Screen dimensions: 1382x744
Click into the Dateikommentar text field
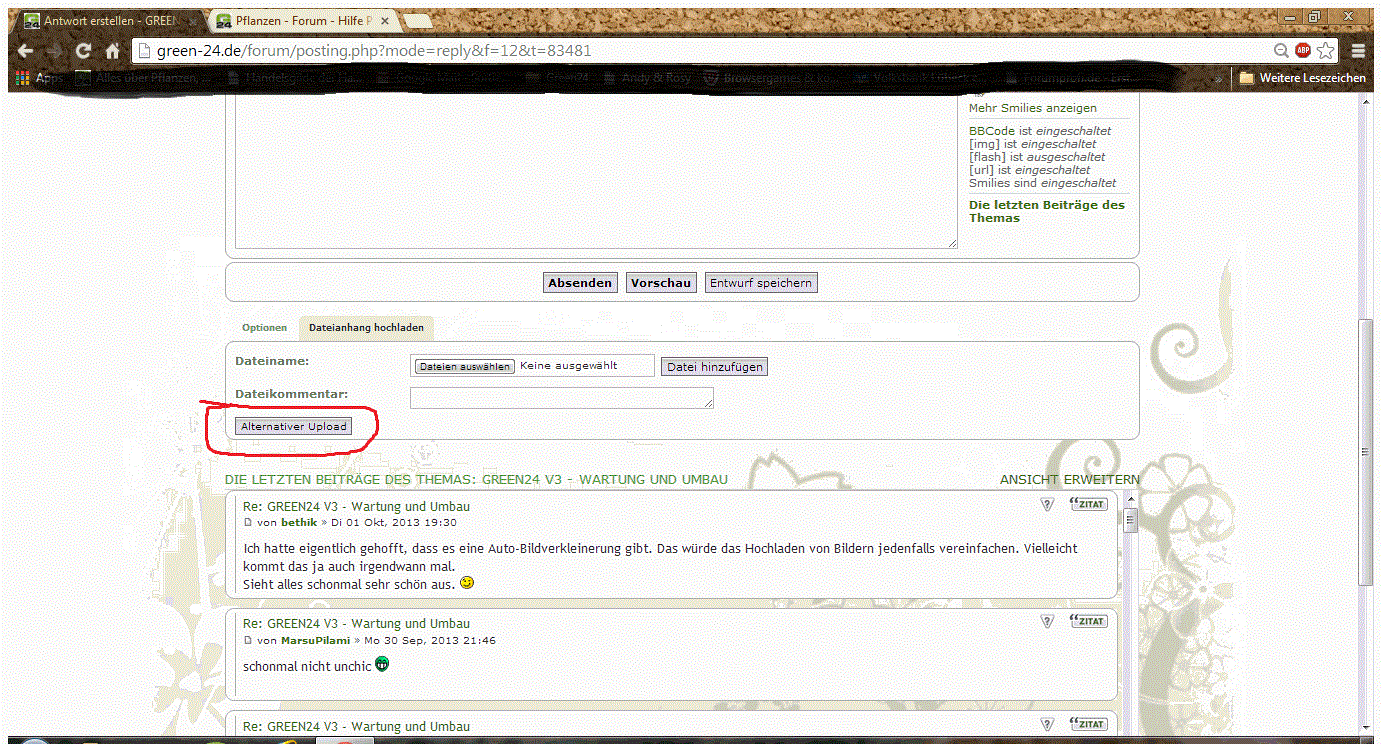(x=561, y=398)
